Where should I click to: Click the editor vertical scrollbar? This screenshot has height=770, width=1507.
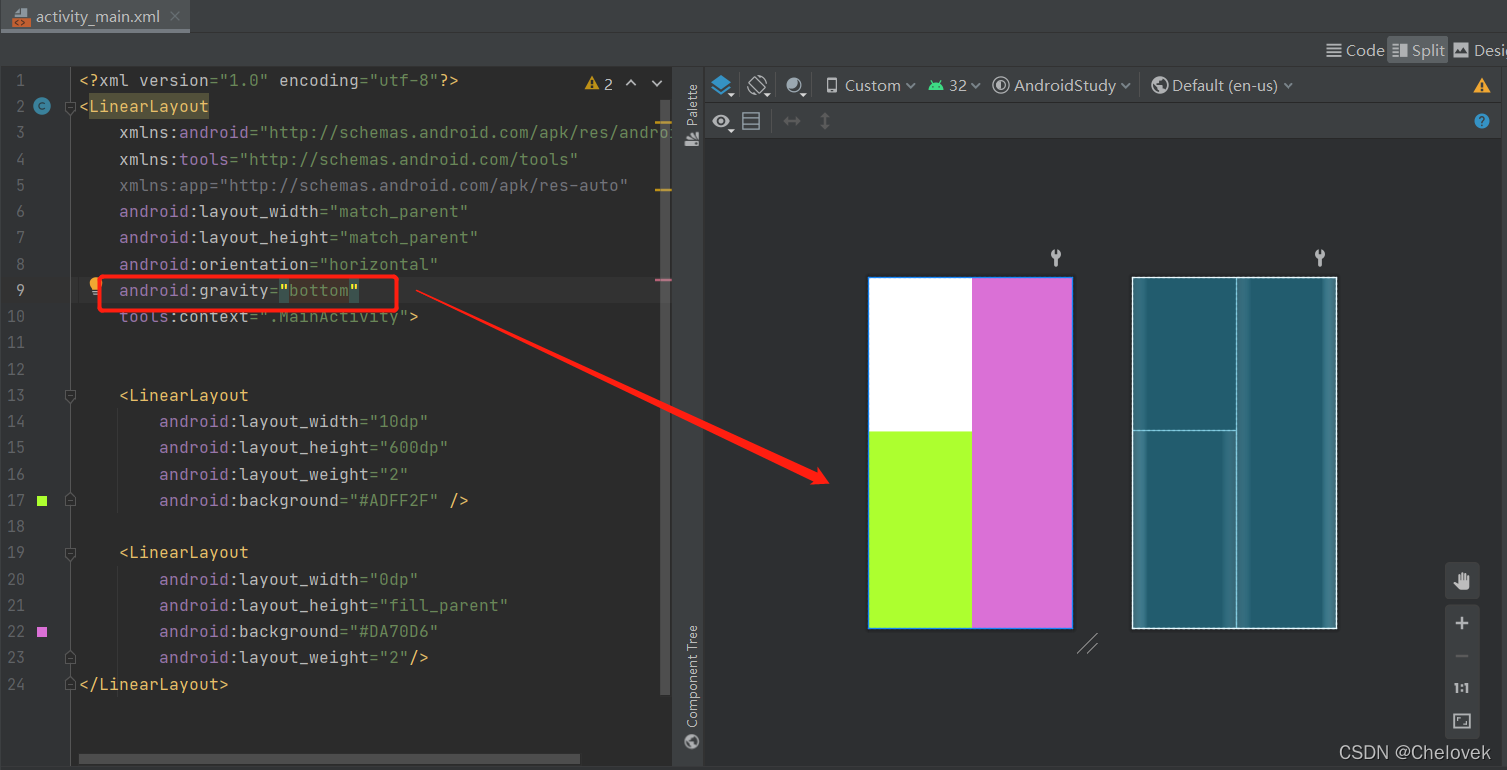point(665,395)
